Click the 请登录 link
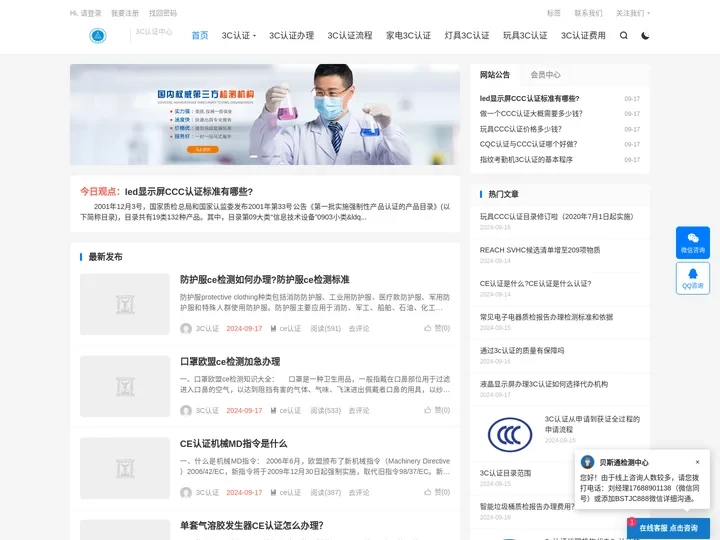This screenshot has width=720, height=540. click(91, 13)
